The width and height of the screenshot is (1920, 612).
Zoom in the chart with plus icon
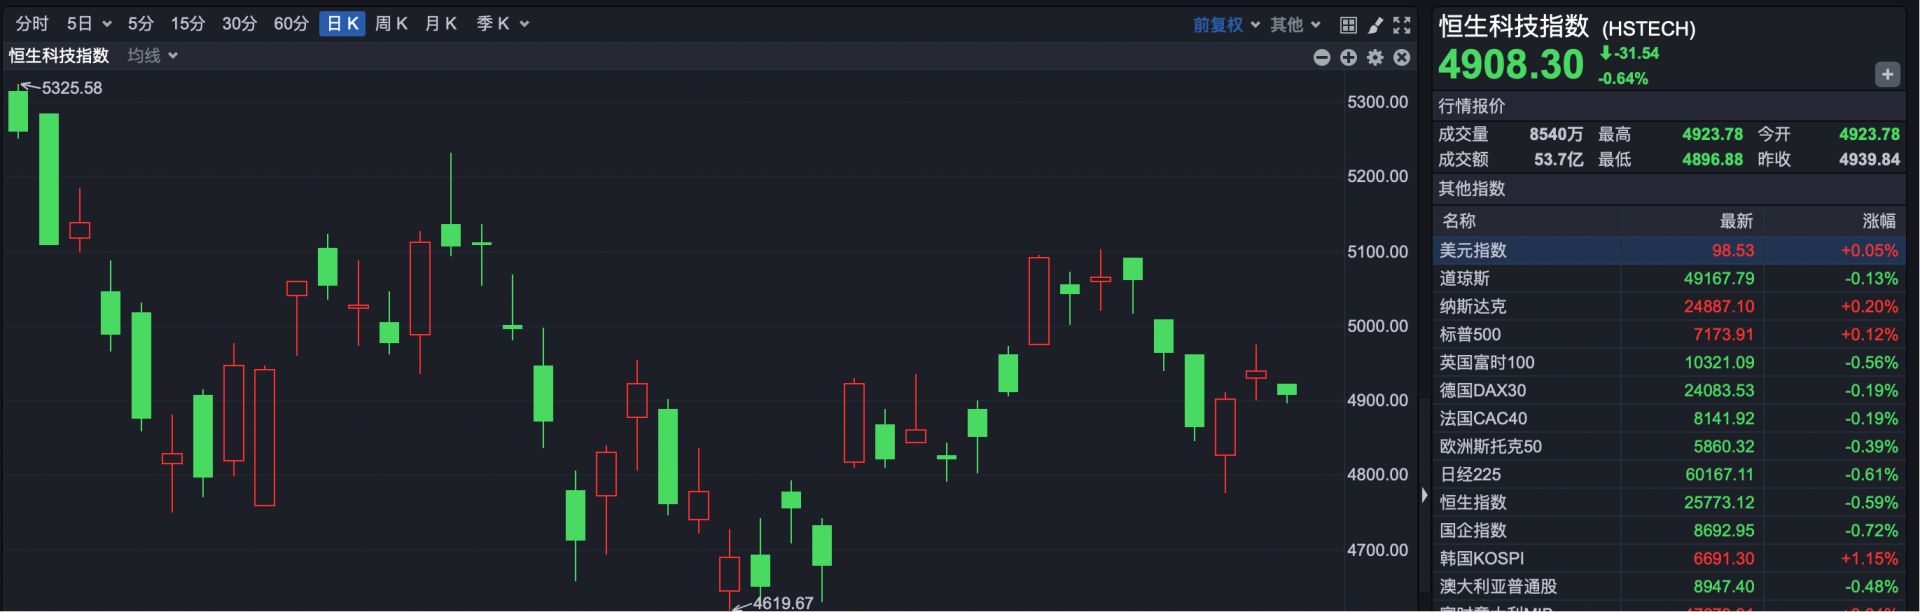click(x=1348, y=58)
